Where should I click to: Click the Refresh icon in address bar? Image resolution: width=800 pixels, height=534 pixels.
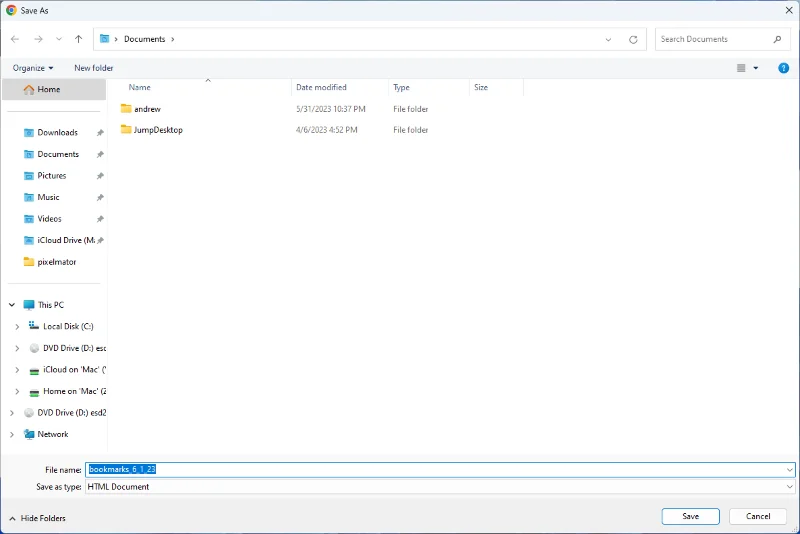click(633, 39)
